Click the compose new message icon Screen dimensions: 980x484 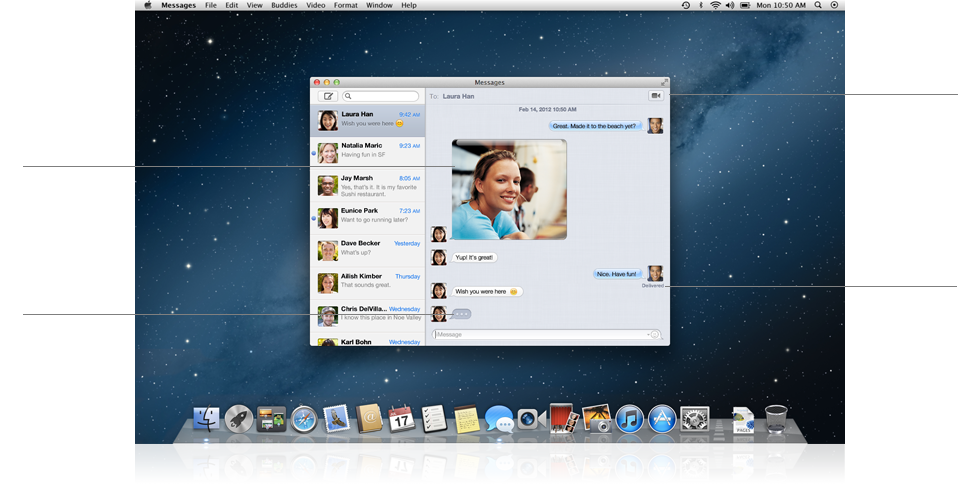point(327,96)
